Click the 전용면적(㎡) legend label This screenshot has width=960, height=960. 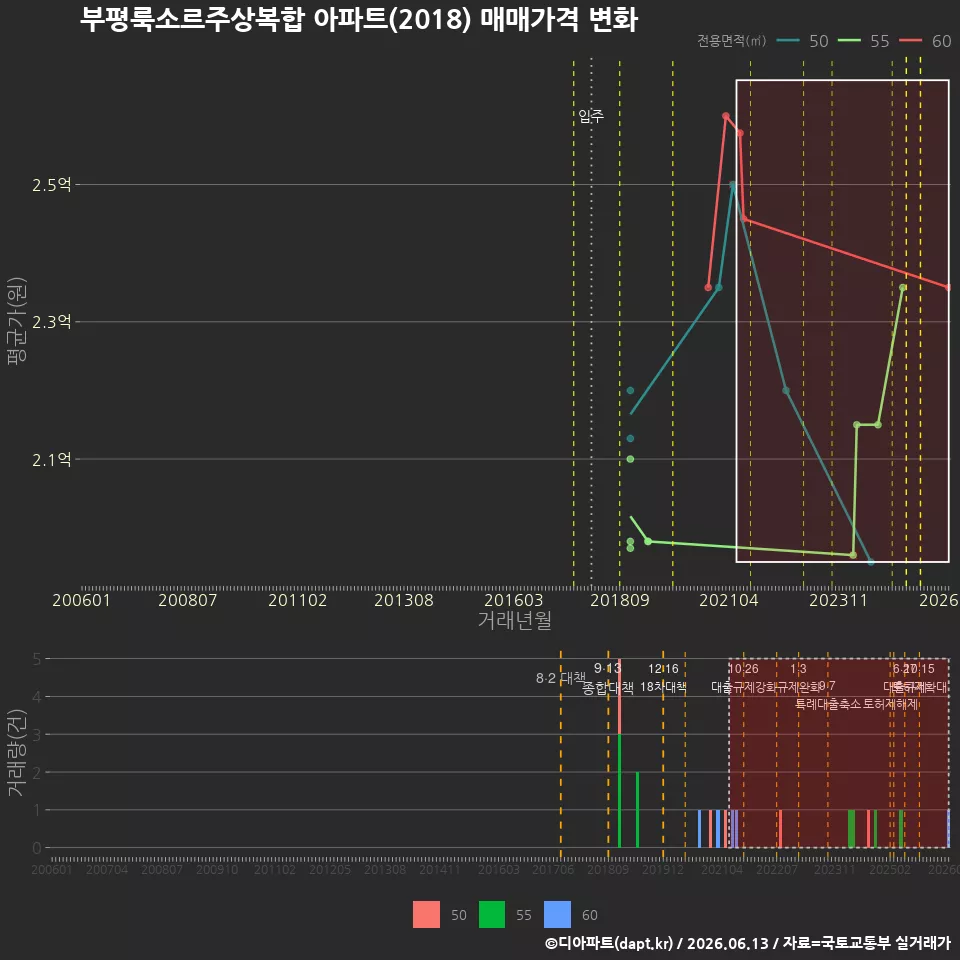tap(732, 41)
